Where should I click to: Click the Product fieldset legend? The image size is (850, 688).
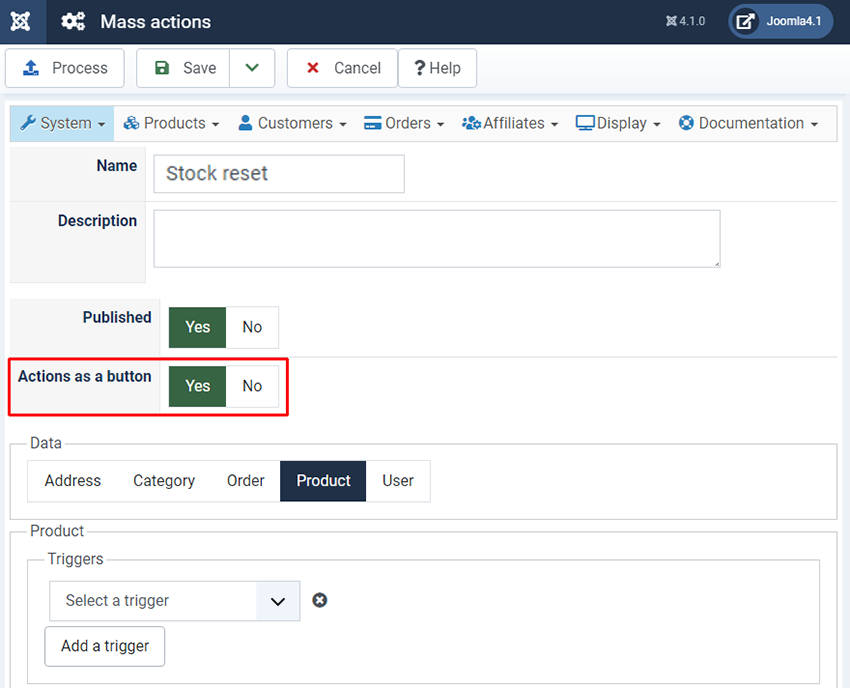click(x=57, y=531)
